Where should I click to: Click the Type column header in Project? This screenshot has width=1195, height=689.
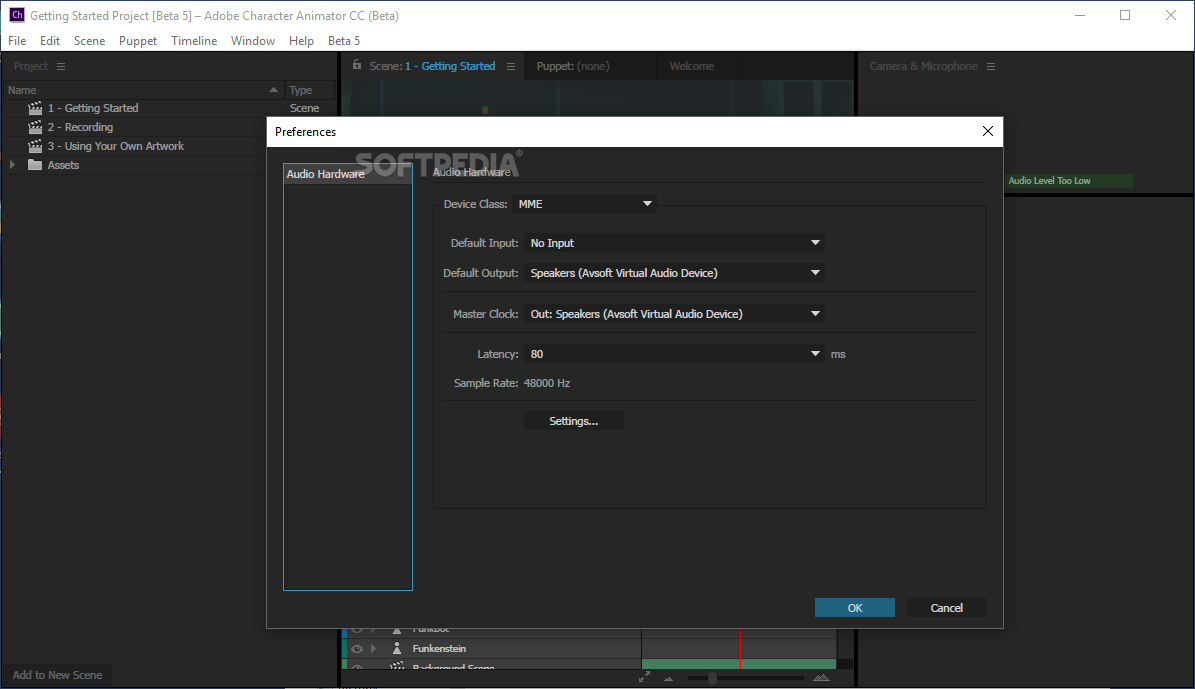[309, 90]
